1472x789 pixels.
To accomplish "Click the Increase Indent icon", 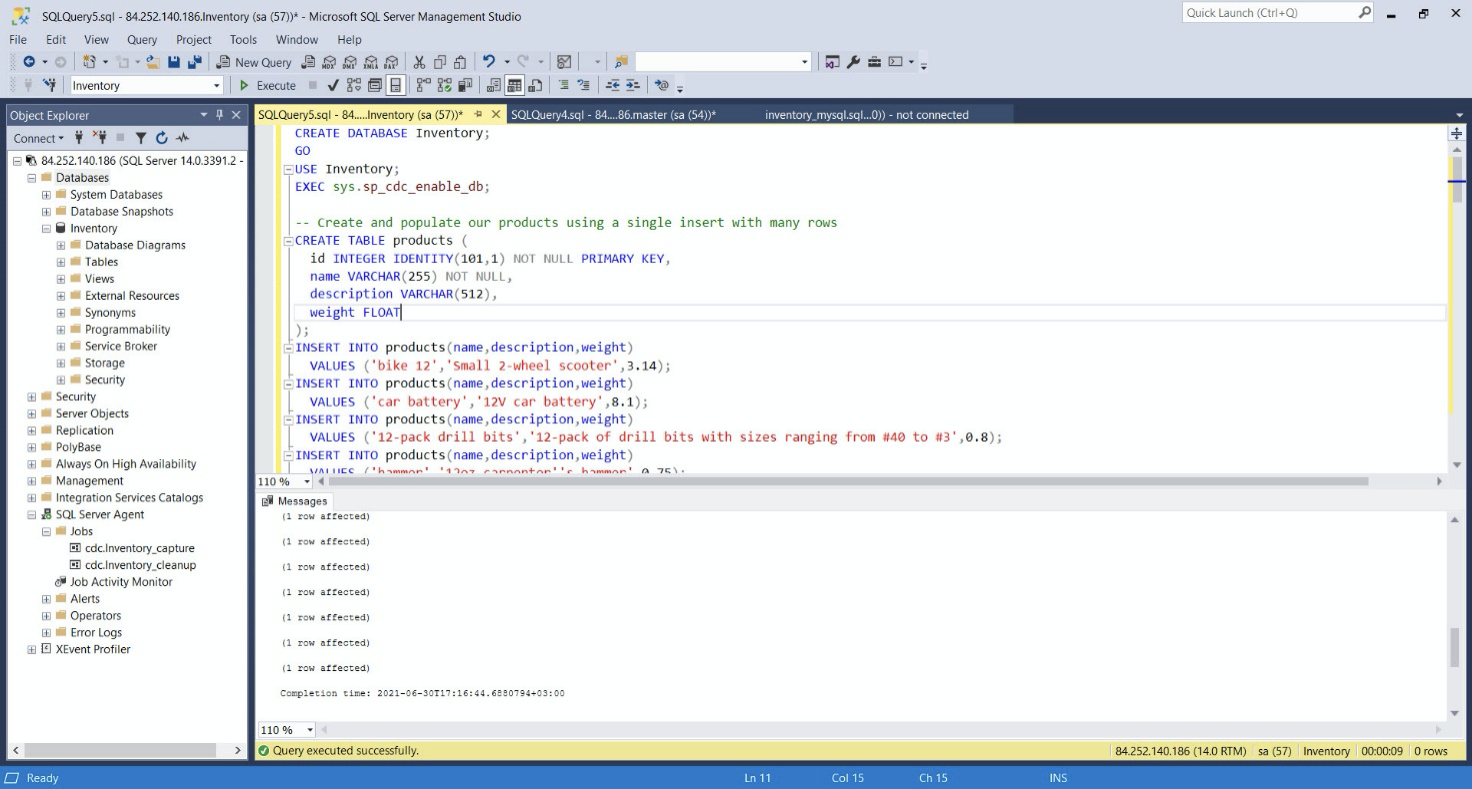I will (x=633, y=85).
